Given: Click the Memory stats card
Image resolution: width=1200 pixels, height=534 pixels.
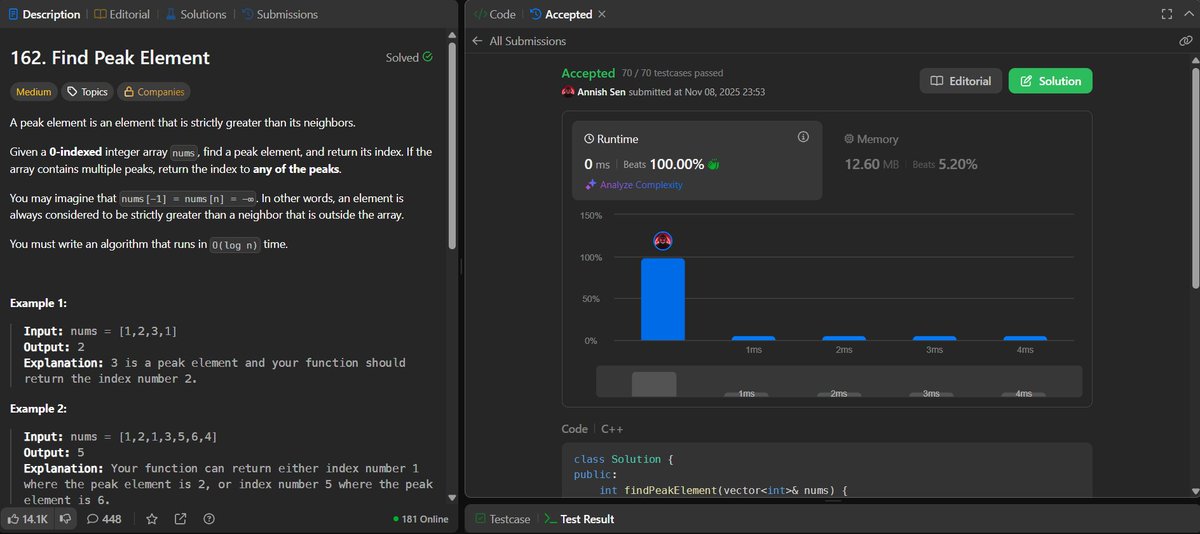Looking at the screenshot, I should tap(957, 160).
